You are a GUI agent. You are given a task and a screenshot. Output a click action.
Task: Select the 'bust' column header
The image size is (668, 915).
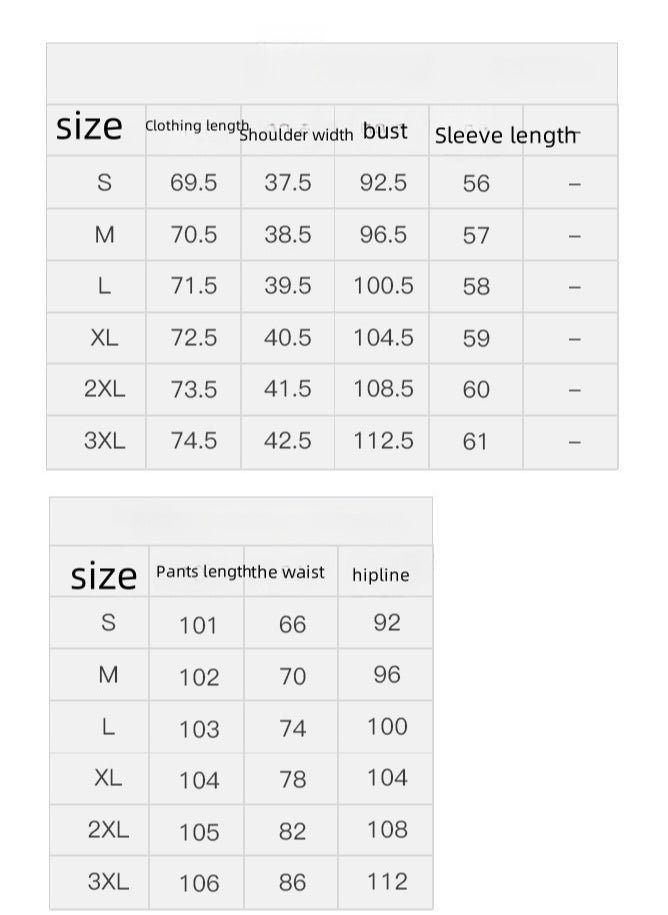coord(385,131)
